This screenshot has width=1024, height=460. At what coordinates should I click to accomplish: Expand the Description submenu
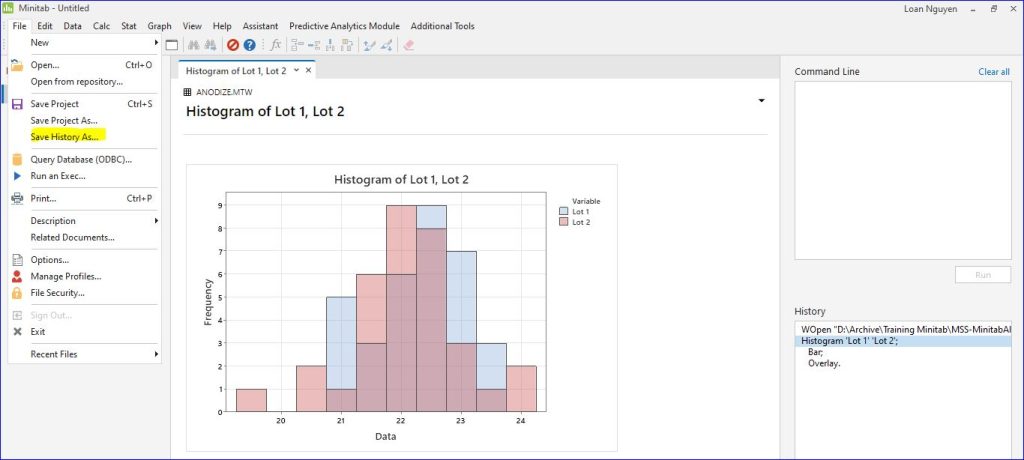85,221
